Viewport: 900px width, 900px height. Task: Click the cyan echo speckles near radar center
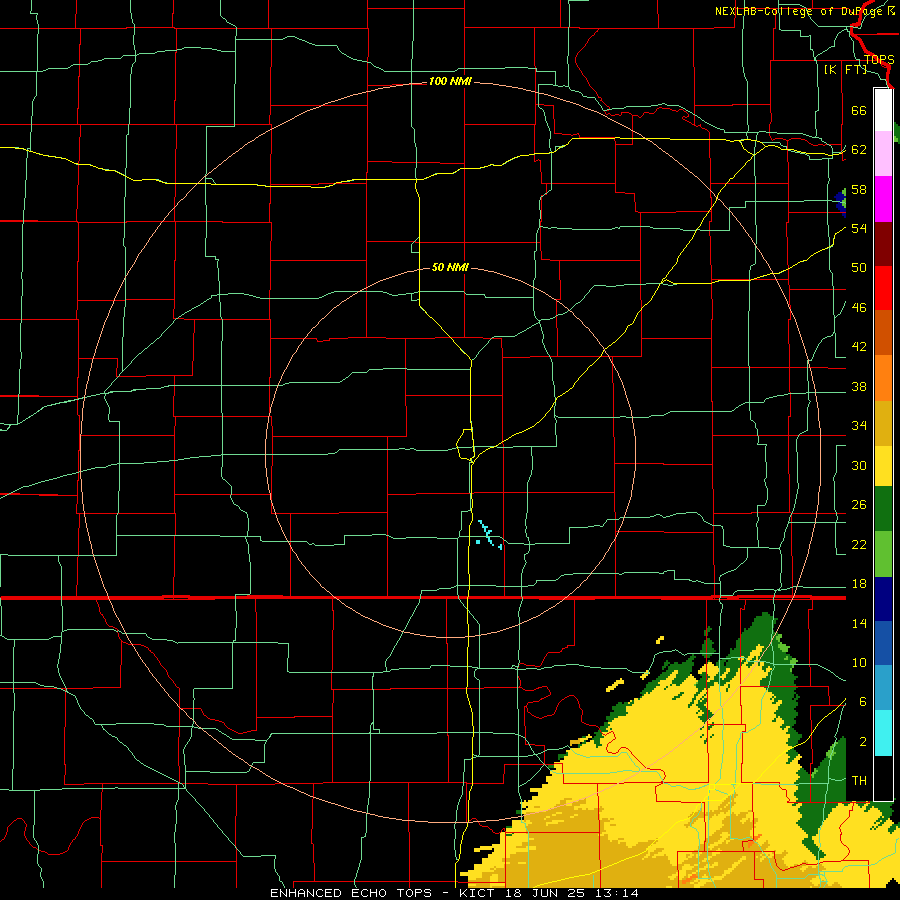pyautogui.click(x=488, y=535)
